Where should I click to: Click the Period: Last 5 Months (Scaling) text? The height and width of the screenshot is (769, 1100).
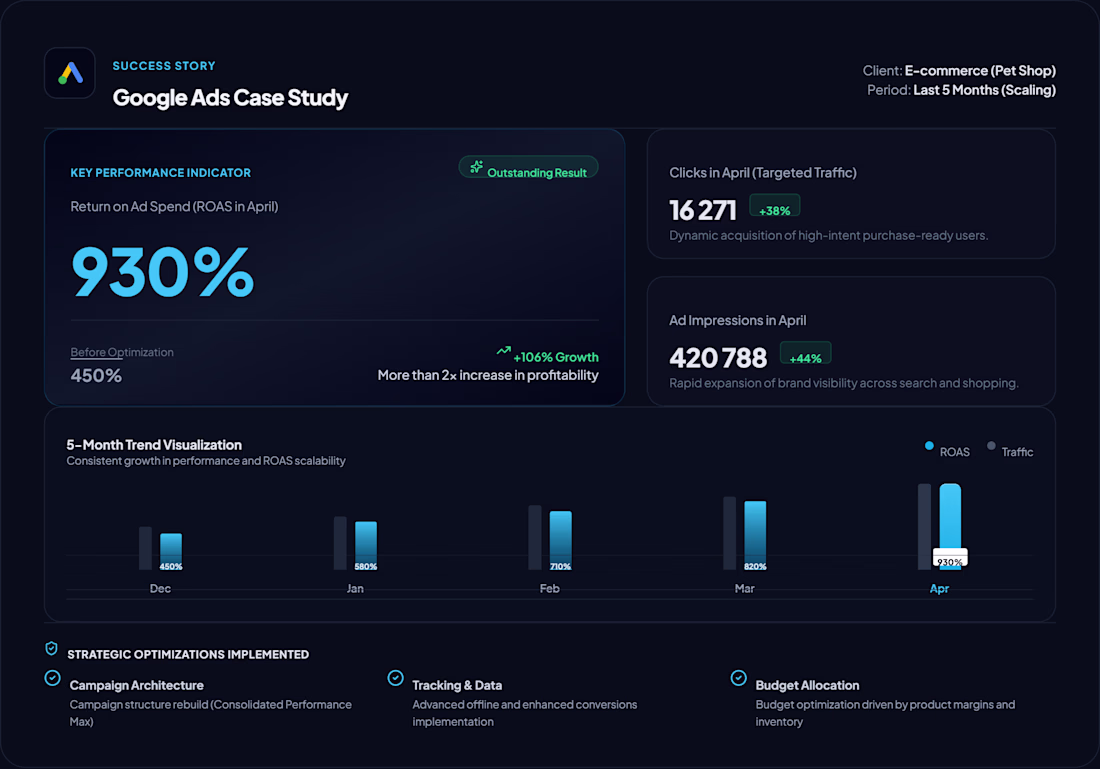point(961,90)
